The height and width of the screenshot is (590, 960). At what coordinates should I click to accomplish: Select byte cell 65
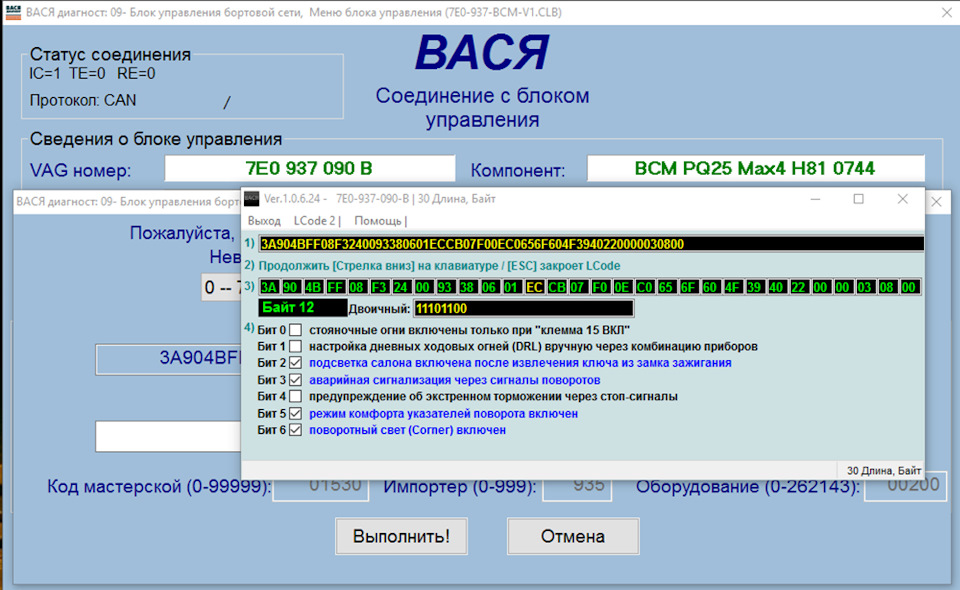tap(666, 287)
